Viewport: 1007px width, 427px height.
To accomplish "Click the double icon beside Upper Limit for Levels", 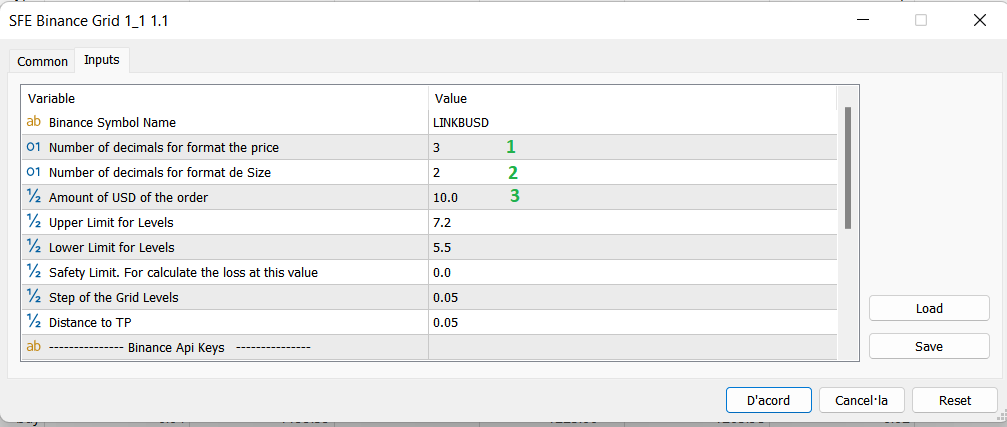I will tap(33, 222).
